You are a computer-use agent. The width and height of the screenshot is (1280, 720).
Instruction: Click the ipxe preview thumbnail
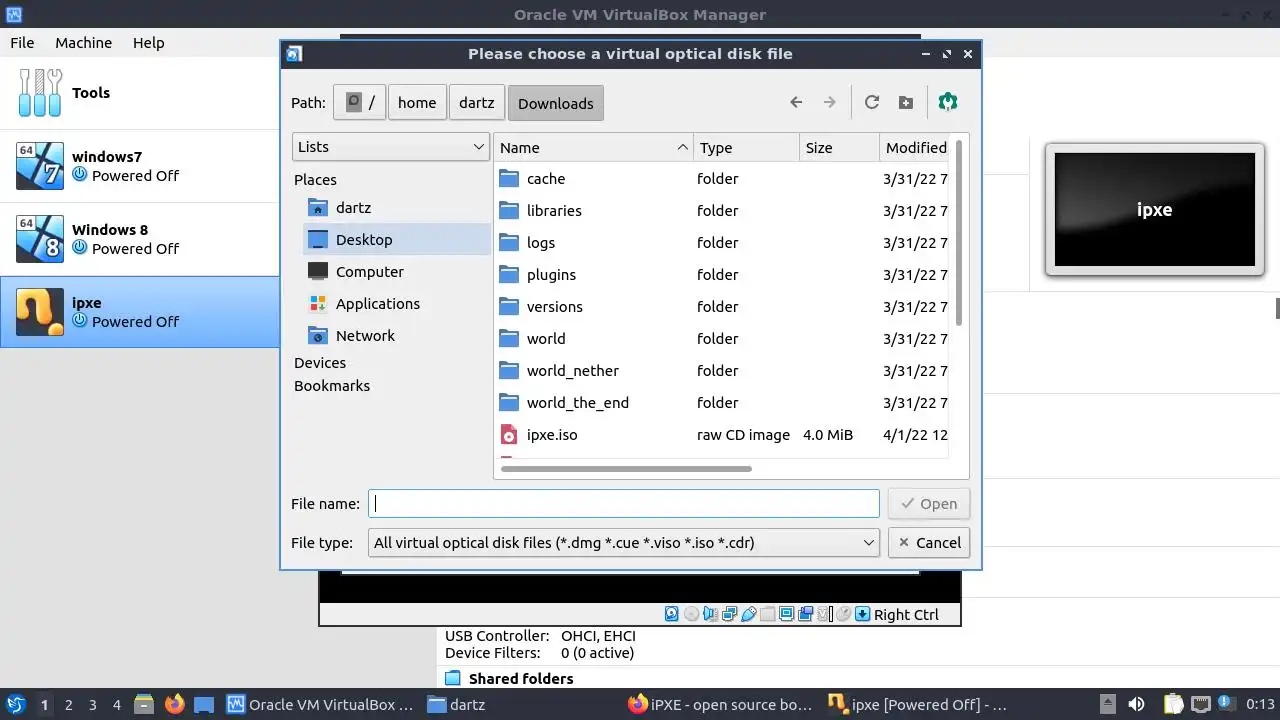point(1155,210)
